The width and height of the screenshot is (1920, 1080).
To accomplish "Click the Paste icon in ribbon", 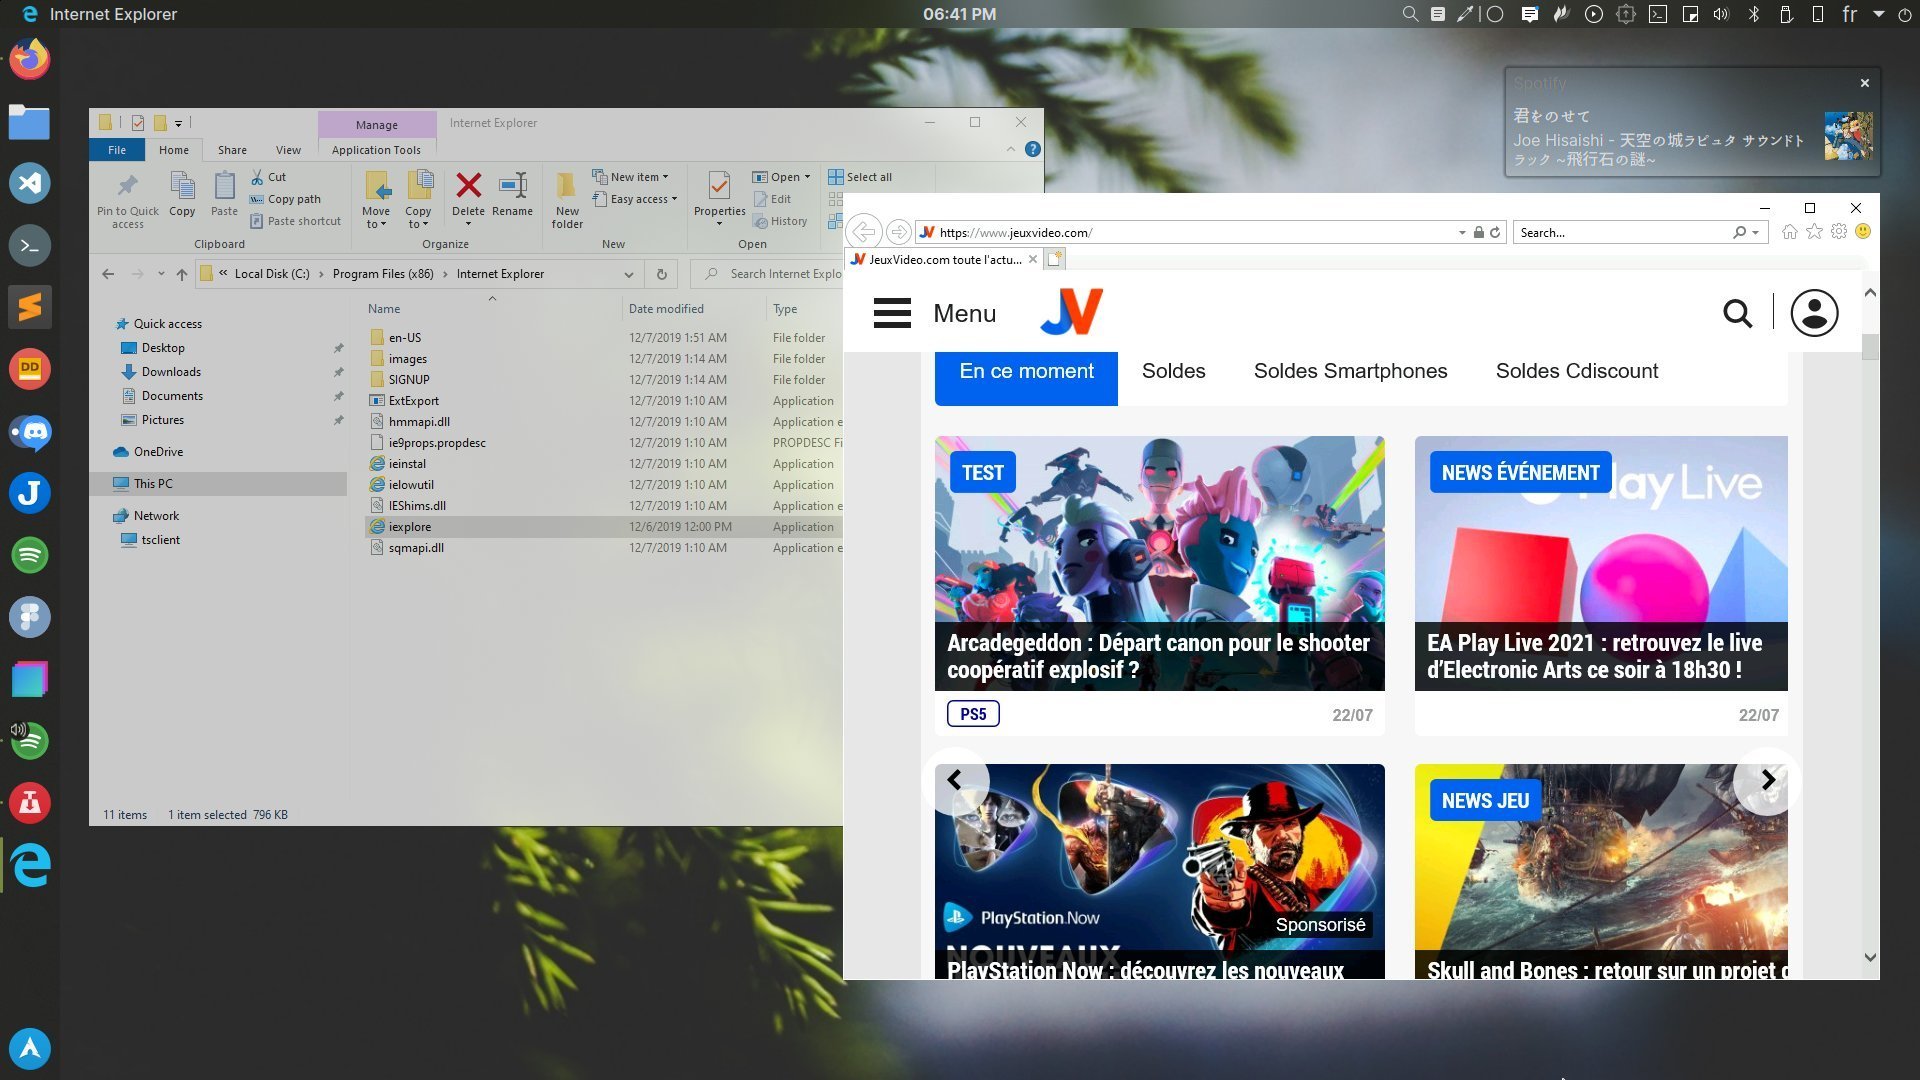I will tap(224, 194).
